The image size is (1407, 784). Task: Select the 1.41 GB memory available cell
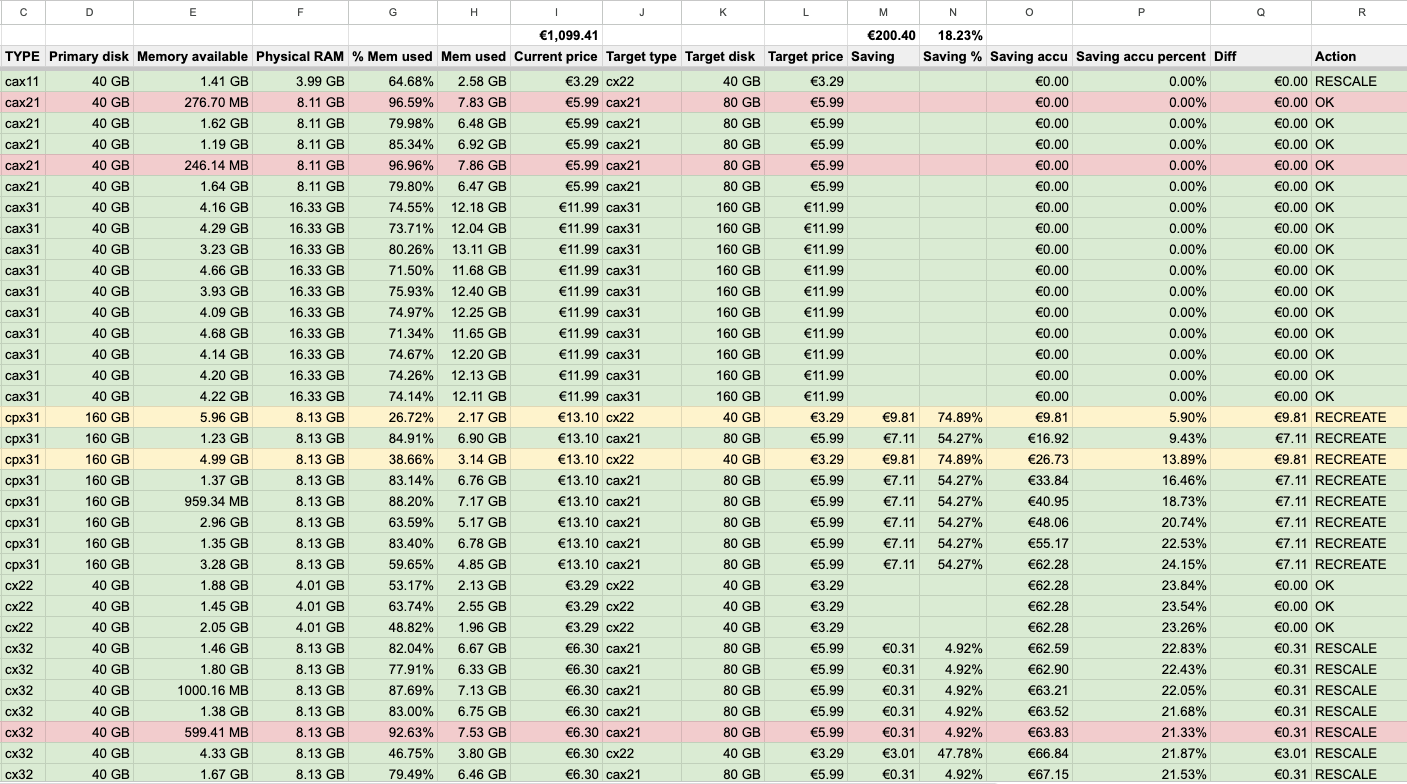[193, 81]
